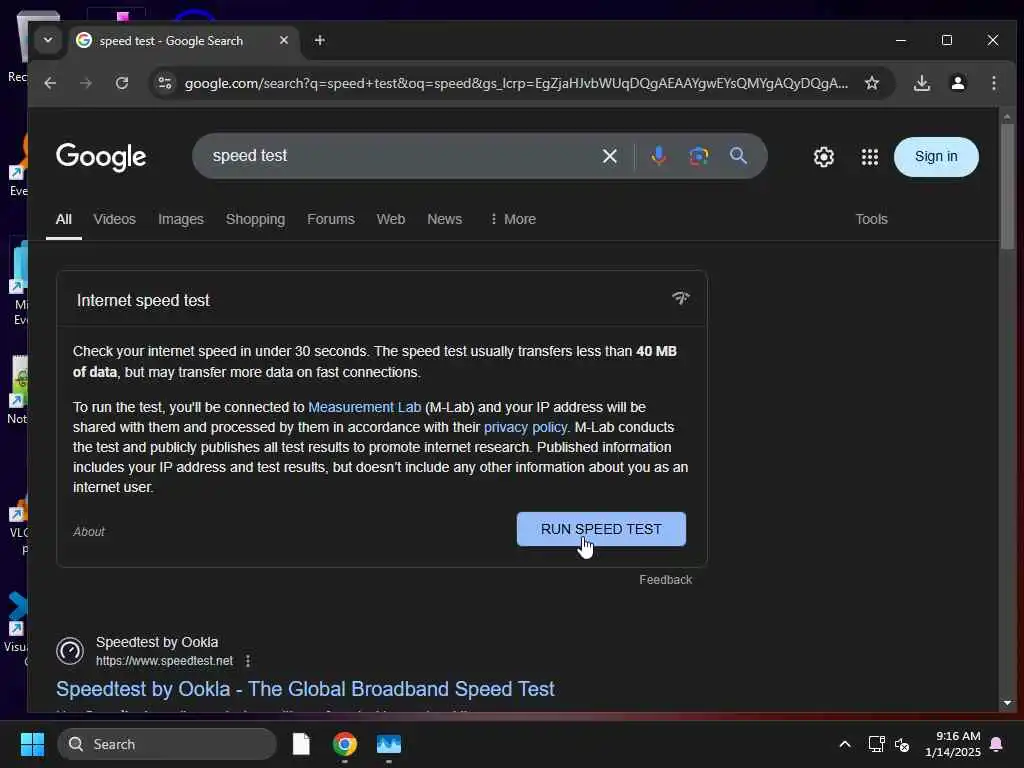This screenshot has width=1024, height=768.
Task: Switch to News results tab
Action: [x=444, y=219]
